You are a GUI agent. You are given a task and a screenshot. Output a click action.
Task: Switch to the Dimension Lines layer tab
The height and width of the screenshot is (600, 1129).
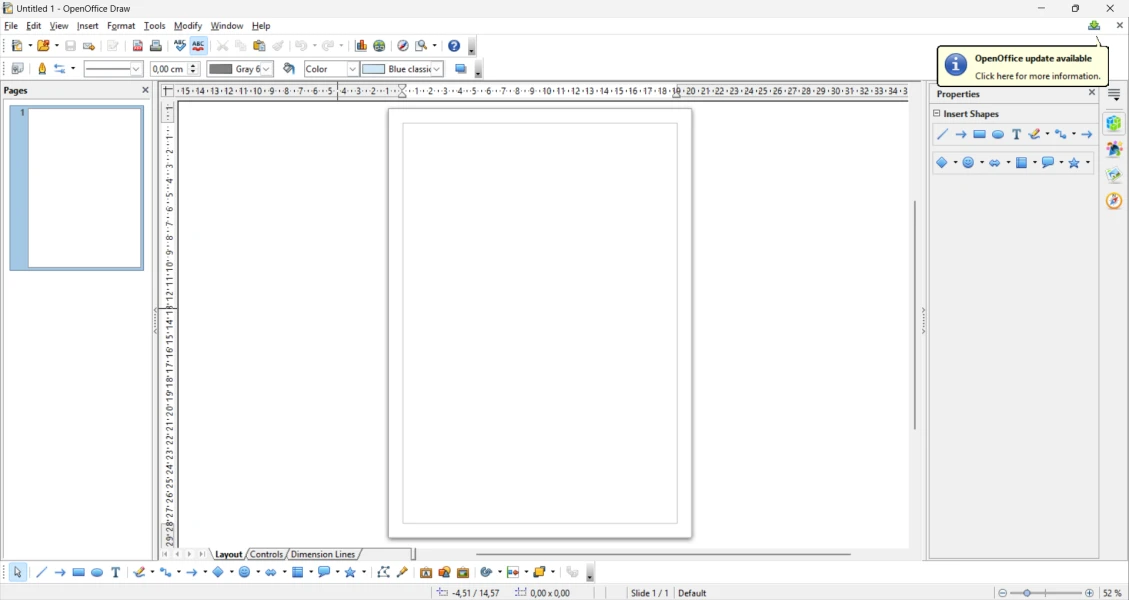[x=323, y=555]
